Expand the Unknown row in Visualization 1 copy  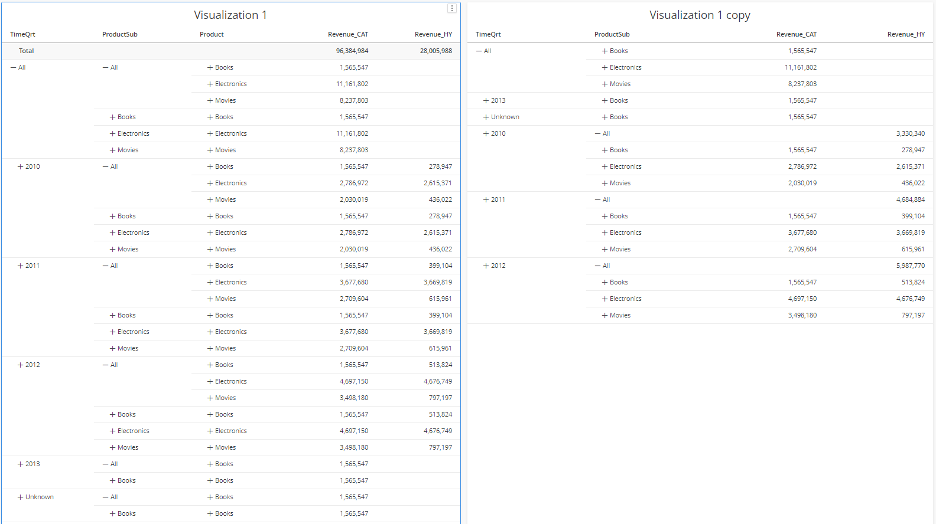coord(486,117)
